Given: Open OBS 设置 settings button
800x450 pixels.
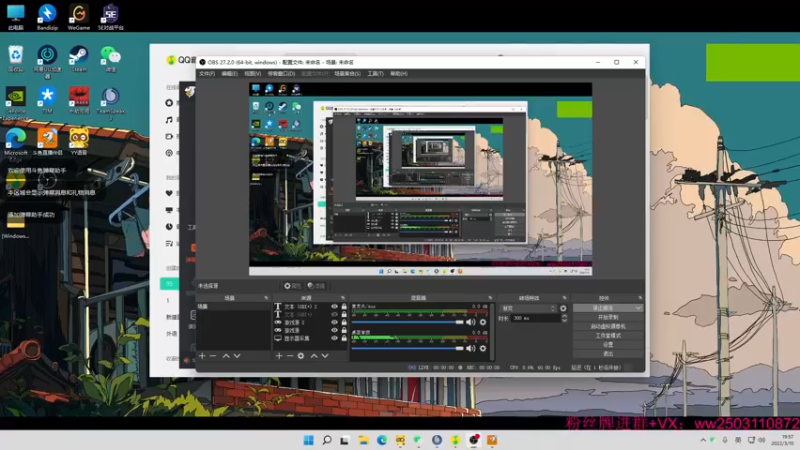Looking at the screenshot, I should 608,345.
